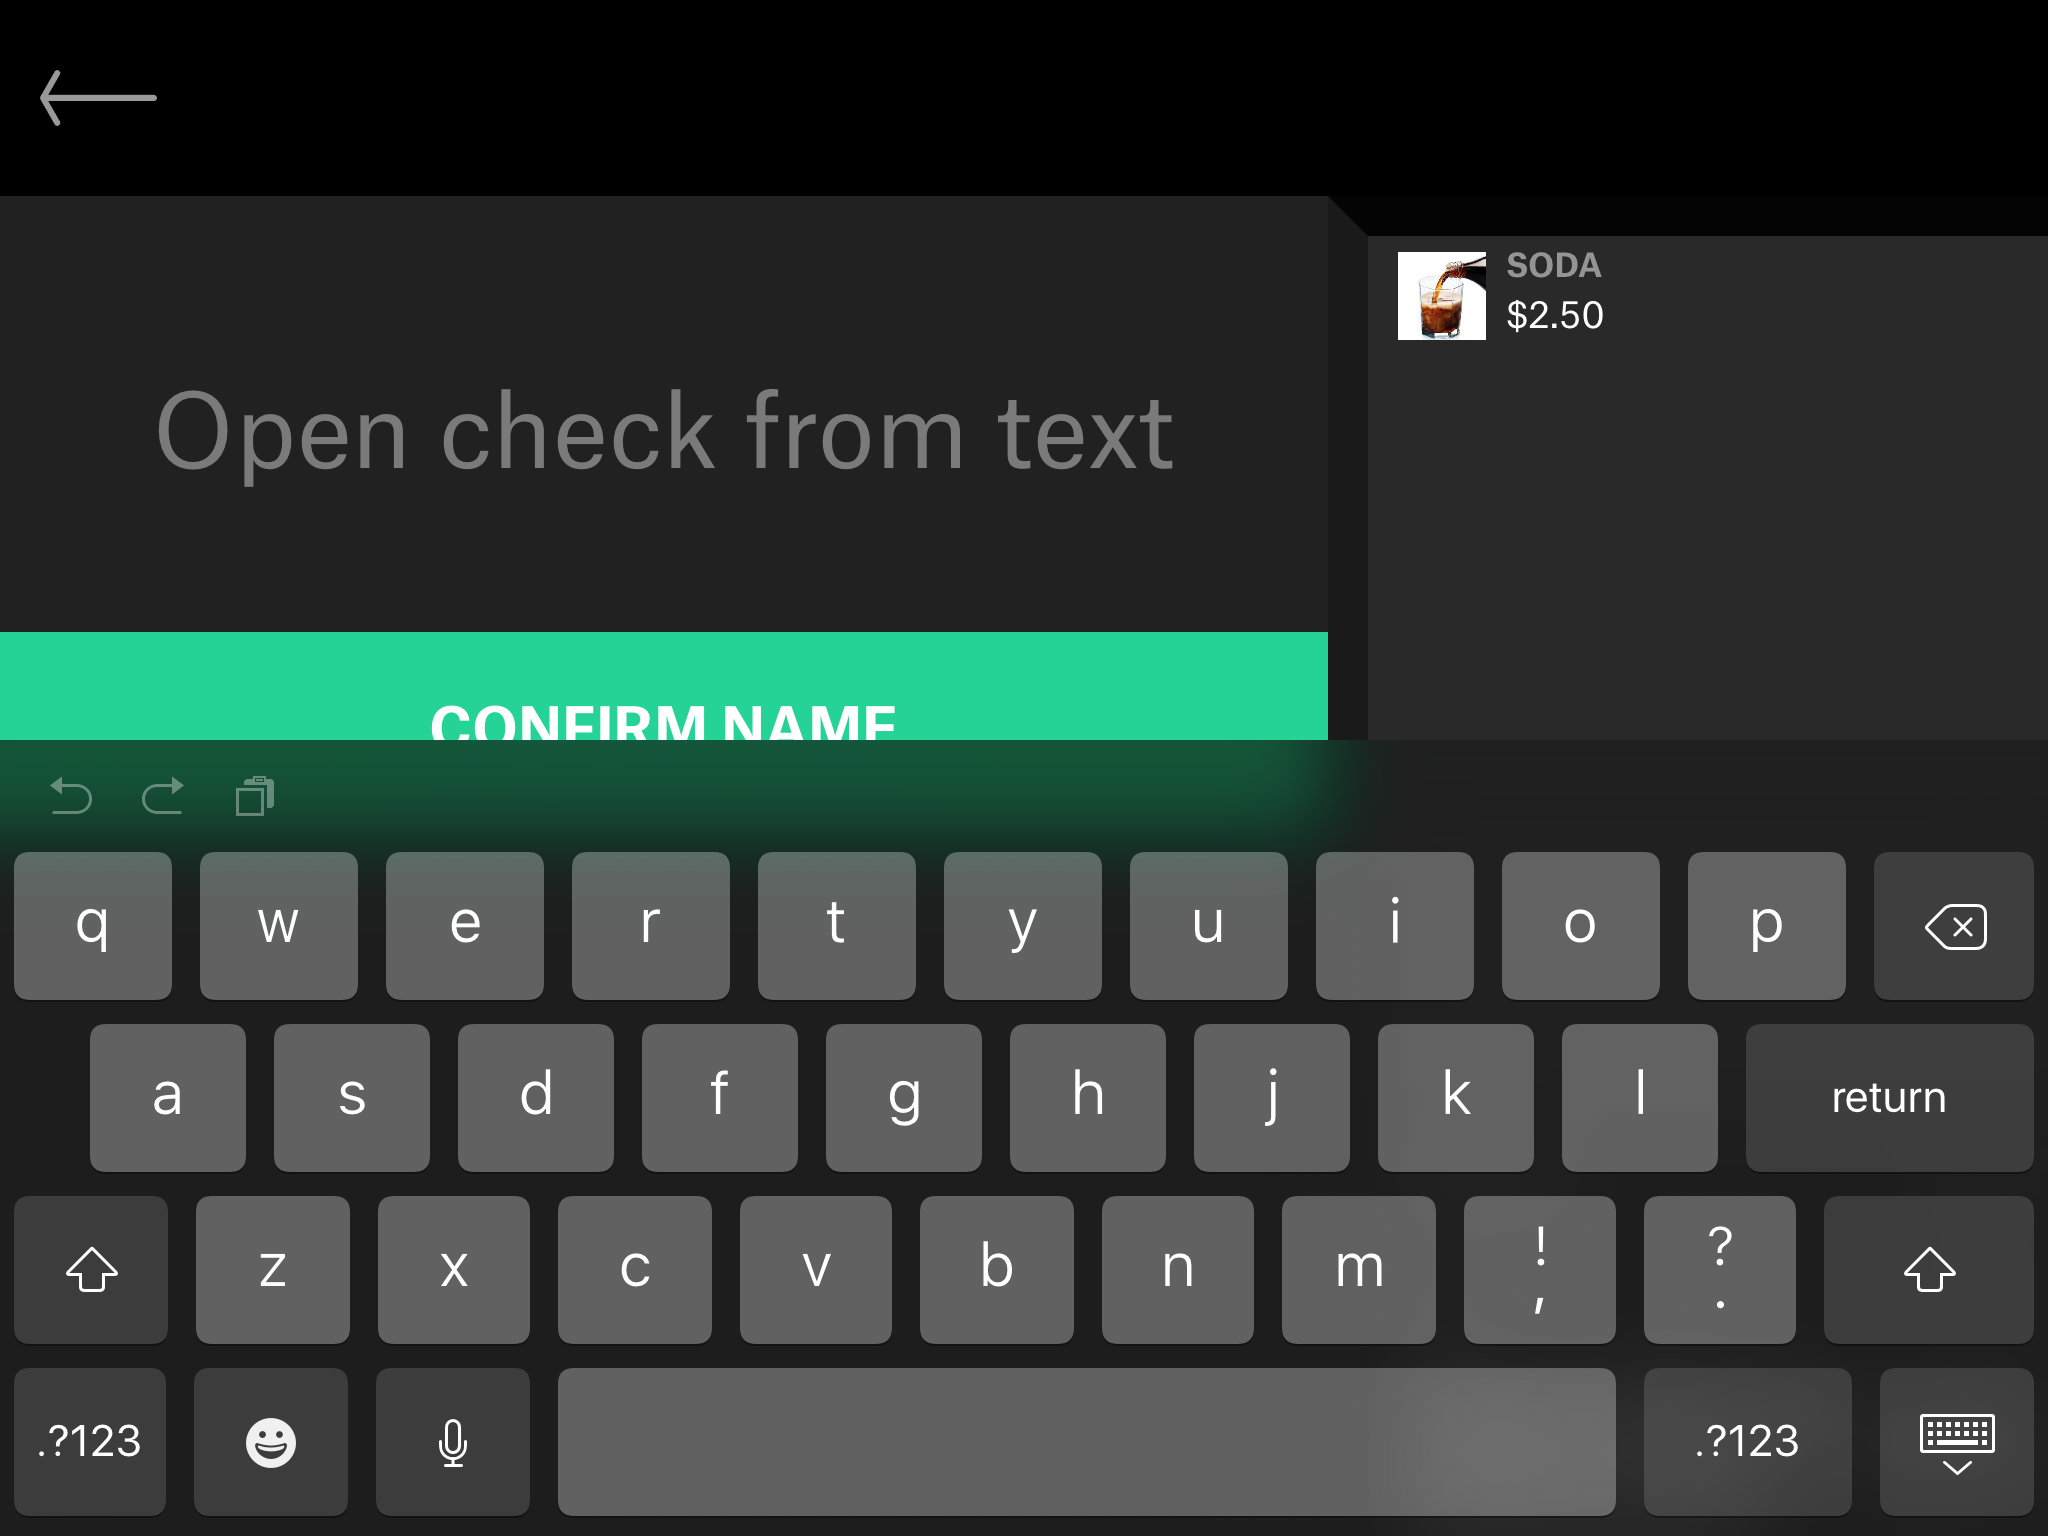
Task: Tap the space bar
Action: click(1087, 1442)
